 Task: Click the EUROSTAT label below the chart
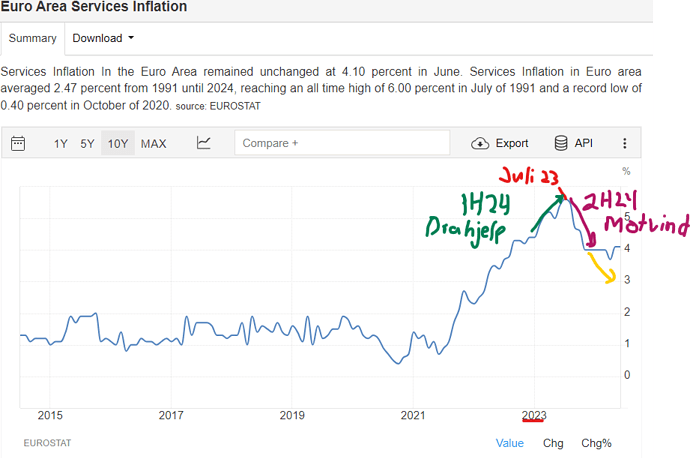click(46, 441)
